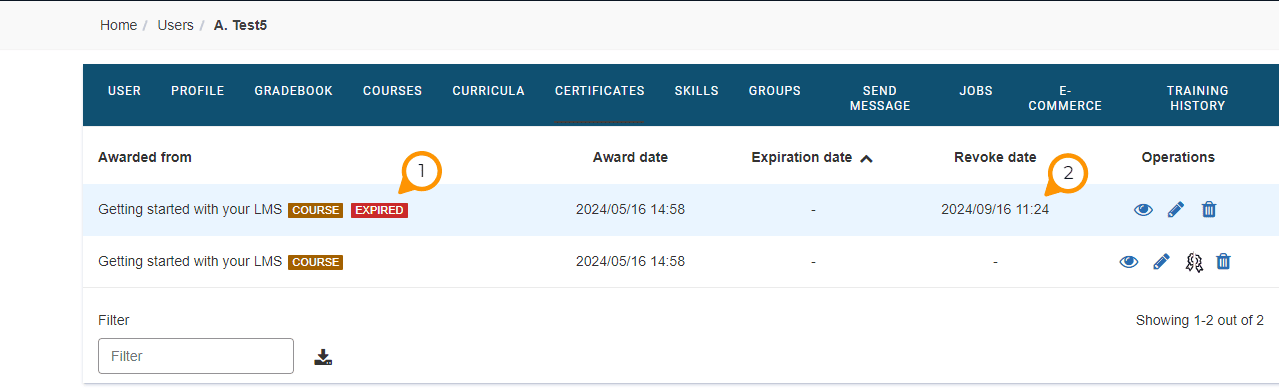The image size is (1279, 388).
Task: Focus the Filter text field
Action: [x=196, y=356]
